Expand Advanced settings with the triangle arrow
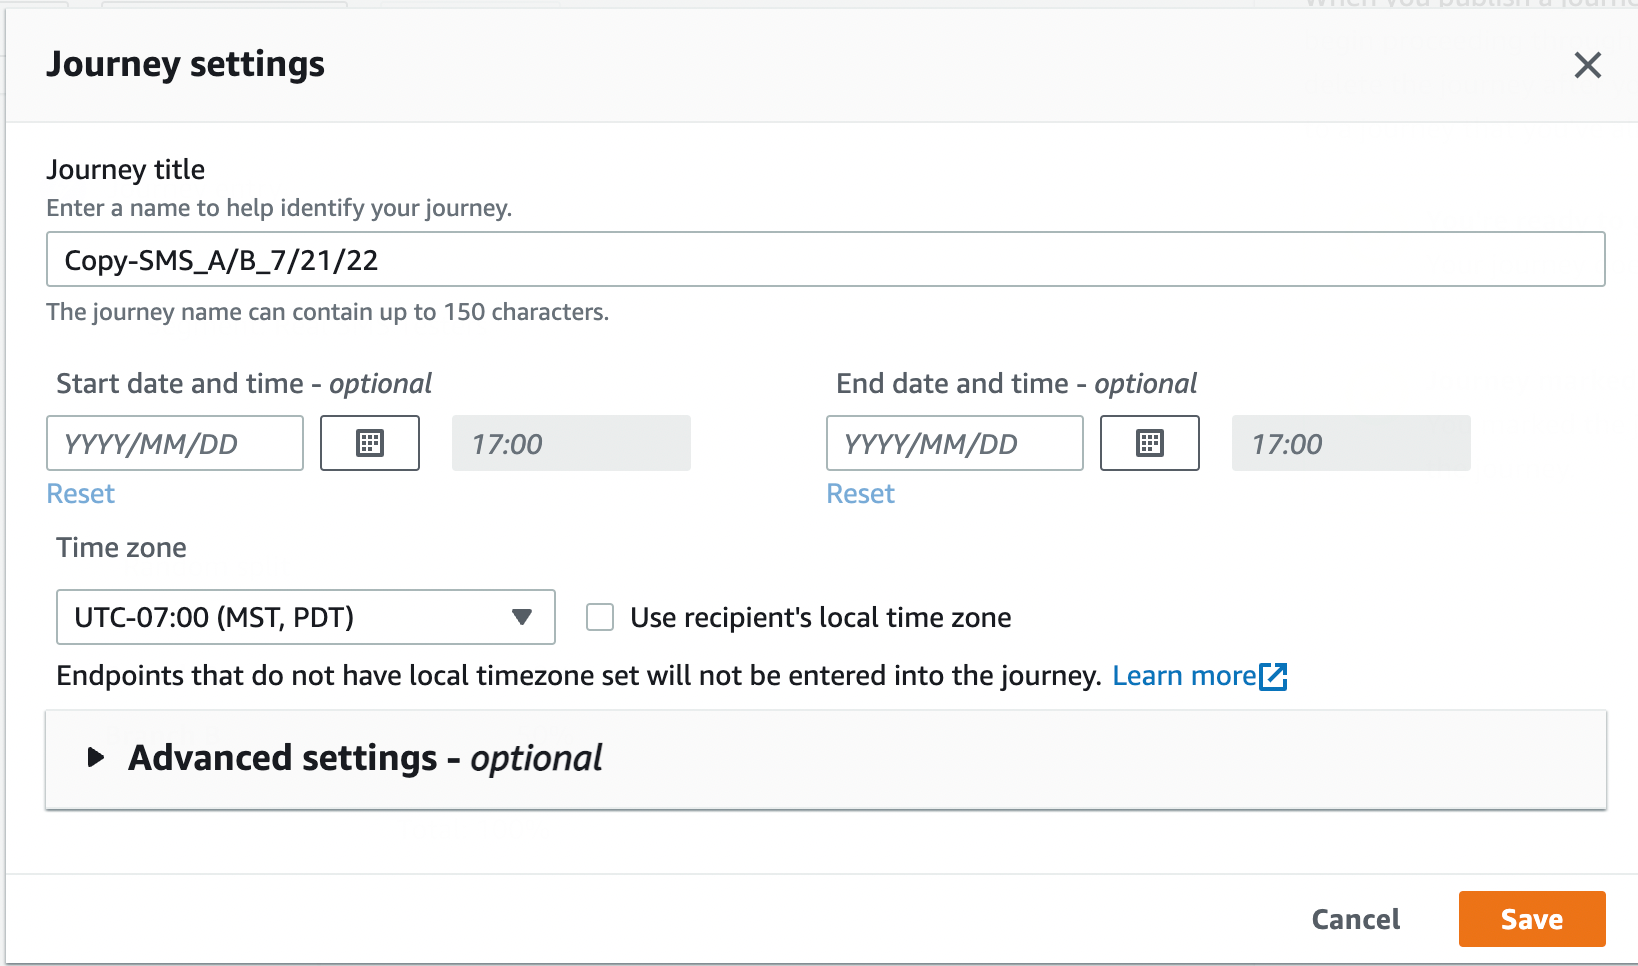Image resolution: width=1638 pixels, height=966 pixels. point(96,758)
